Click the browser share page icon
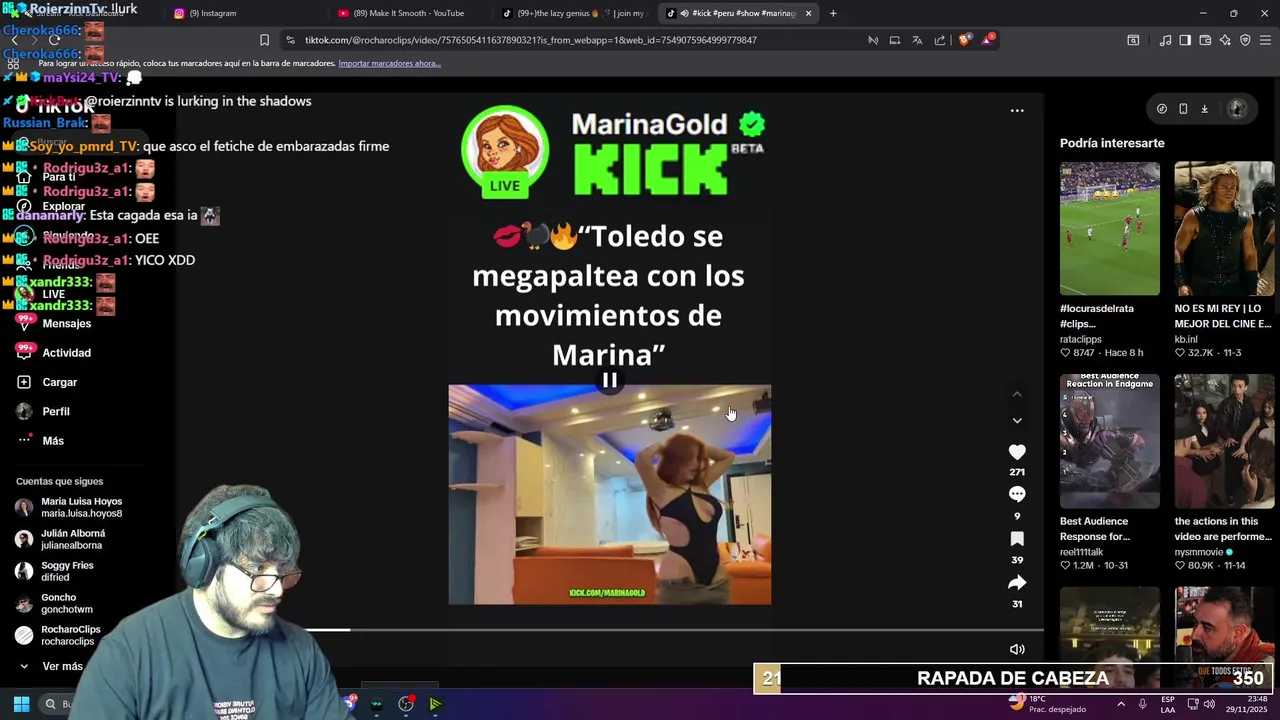 [x=940, y=40]
